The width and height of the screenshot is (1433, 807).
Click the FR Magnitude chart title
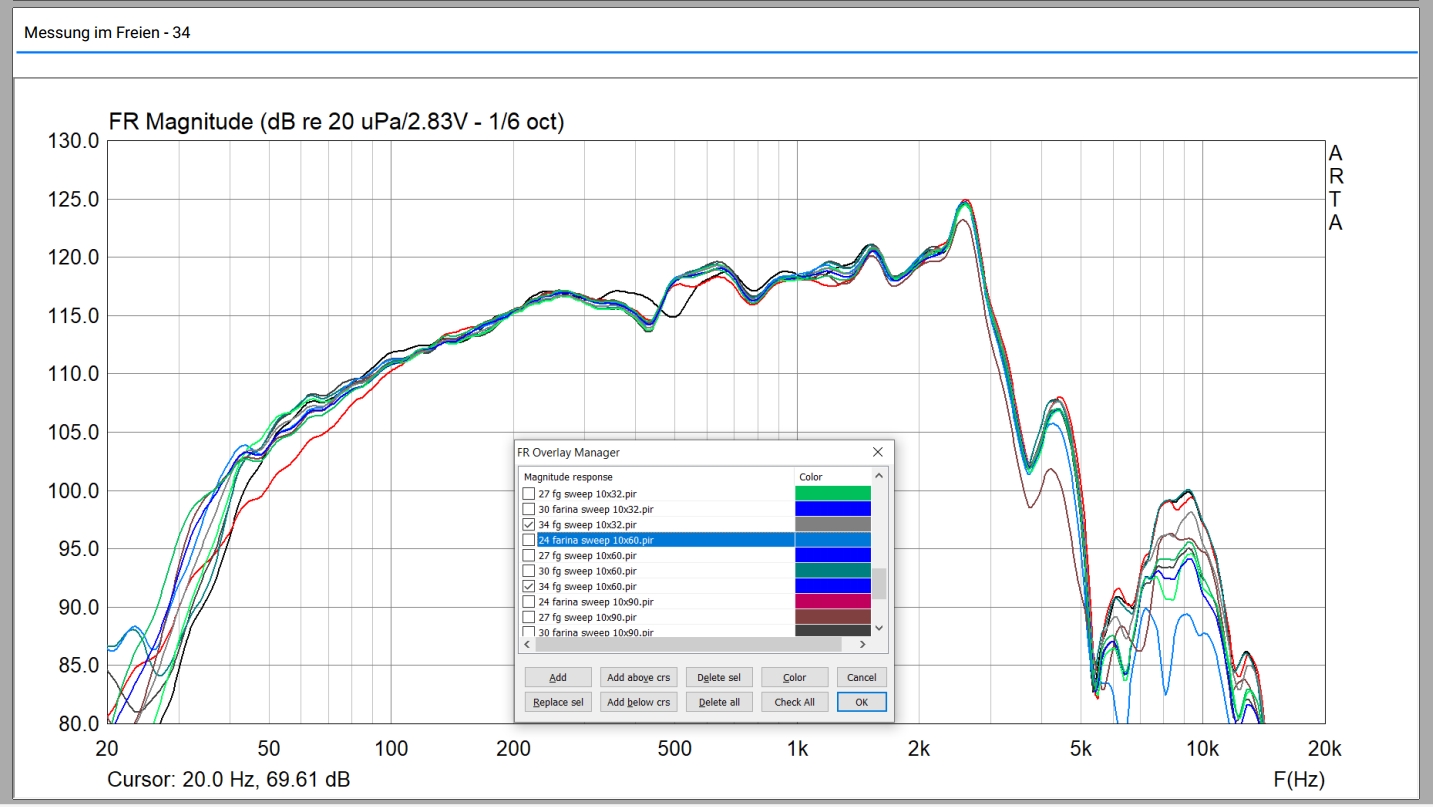336,122
